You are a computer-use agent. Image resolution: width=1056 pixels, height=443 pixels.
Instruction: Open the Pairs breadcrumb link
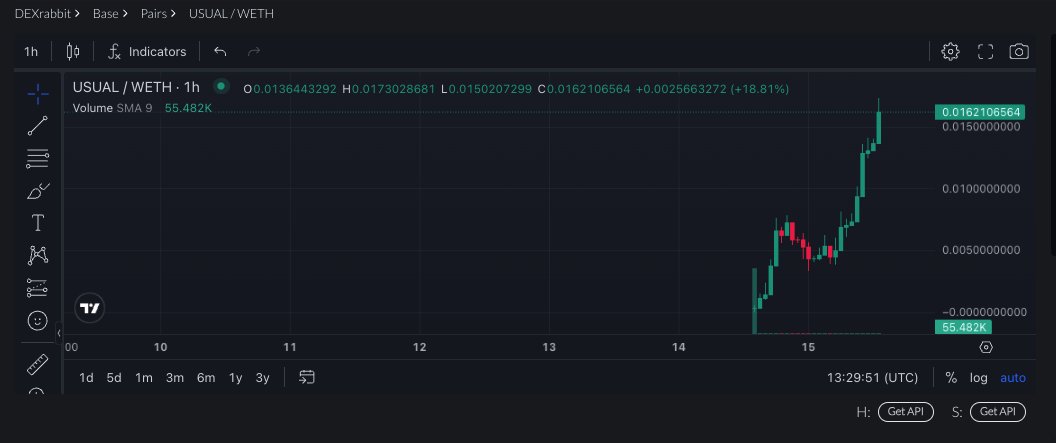[154, 13]
